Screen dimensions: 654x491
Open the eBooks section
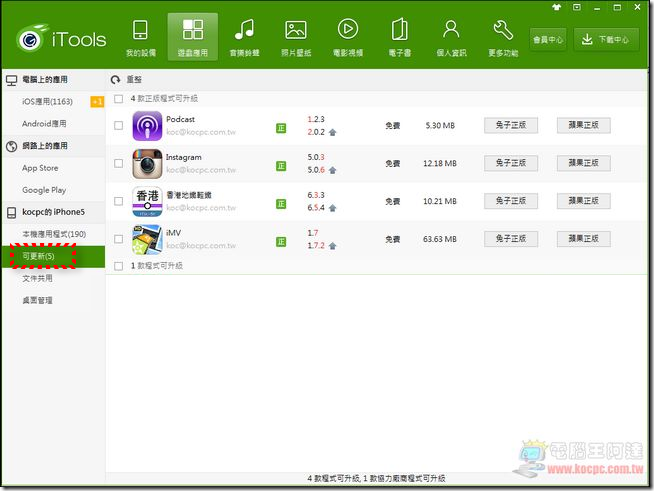400,37
